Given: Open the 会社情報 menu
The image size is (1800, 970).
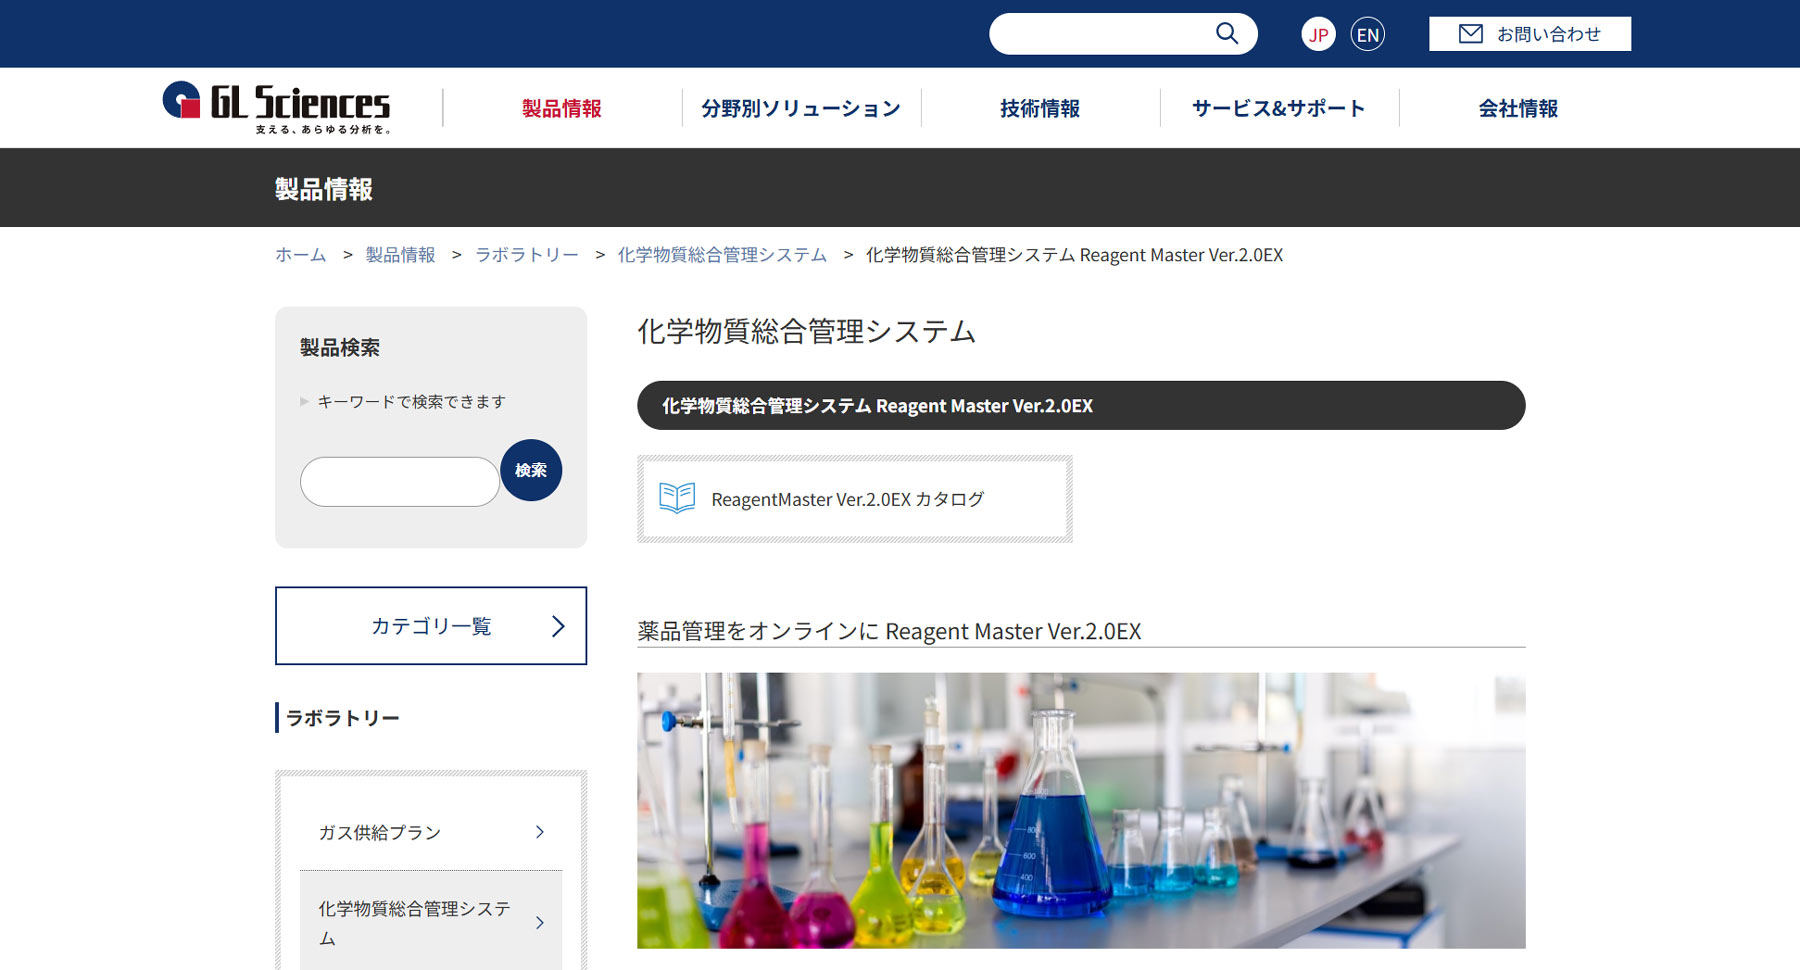Looking at the screenshot, I should coord(1518,108).
